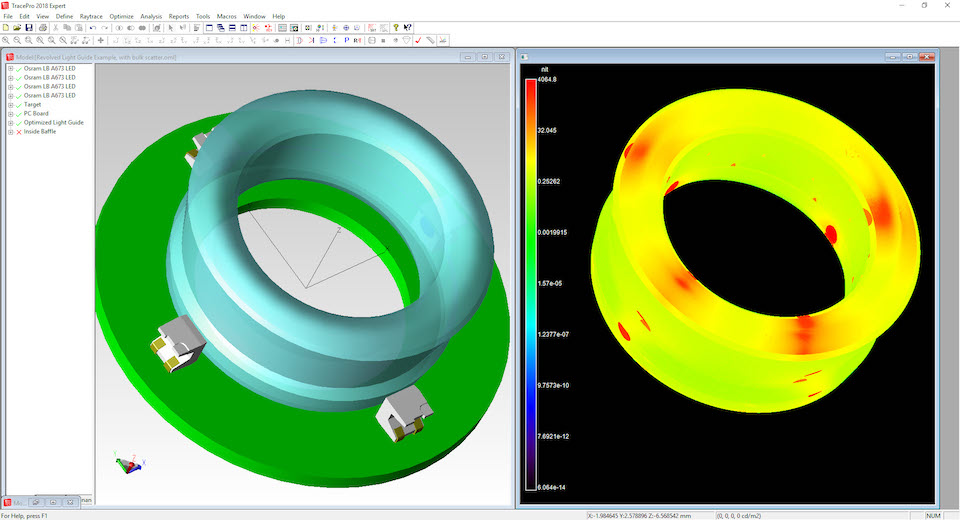Click the Print toolbar icon
Image resolution: width=960 pixels, height=520 pixels.
[x=43, y=28]
